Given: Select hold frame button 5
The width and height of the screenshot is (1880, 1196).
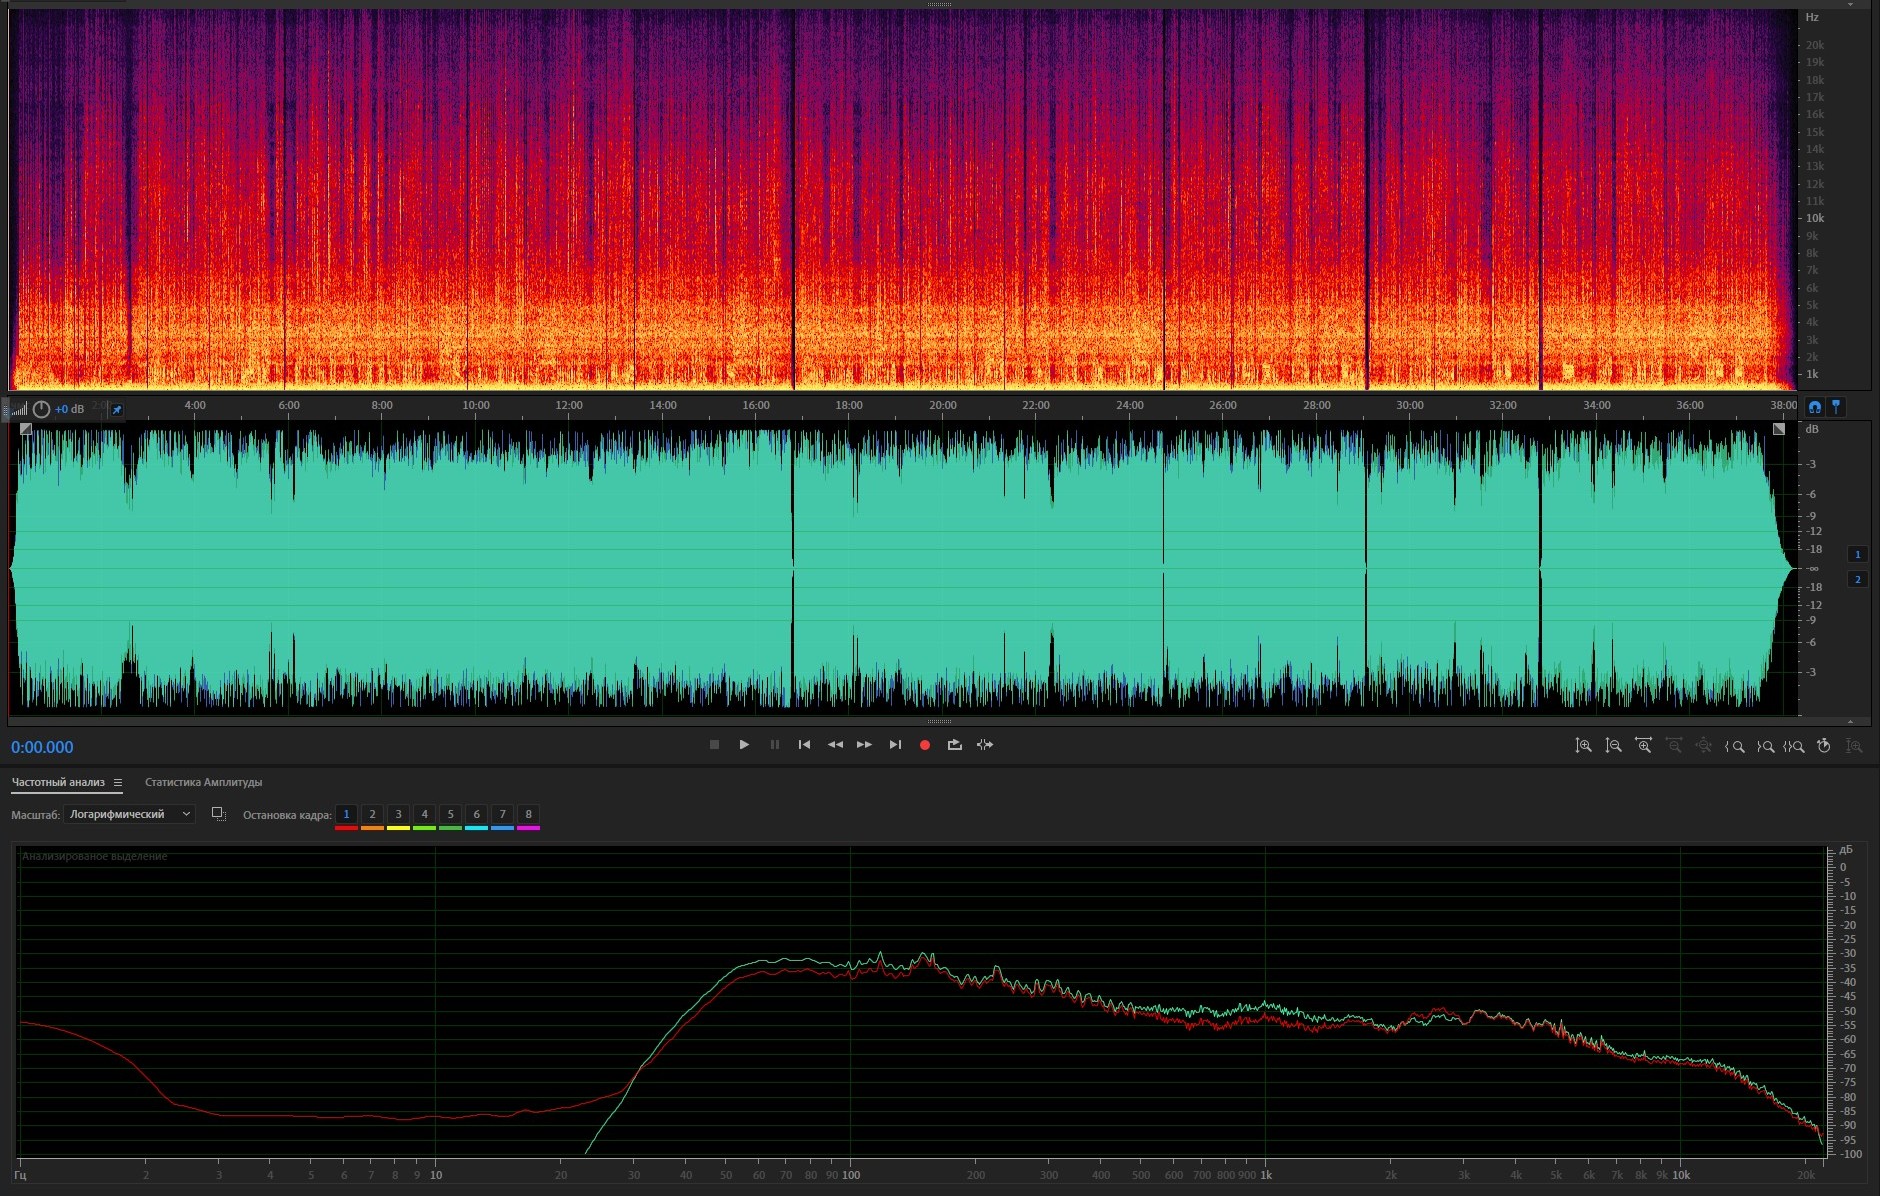Looking at the screenshot, I should (x=450, y=814).
